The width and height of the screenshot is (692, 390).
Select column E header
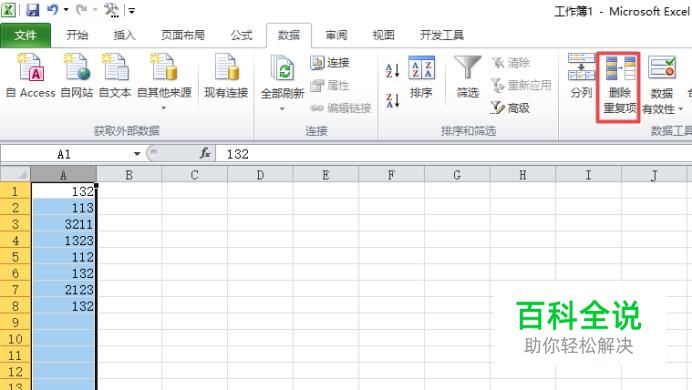(325, 175)
